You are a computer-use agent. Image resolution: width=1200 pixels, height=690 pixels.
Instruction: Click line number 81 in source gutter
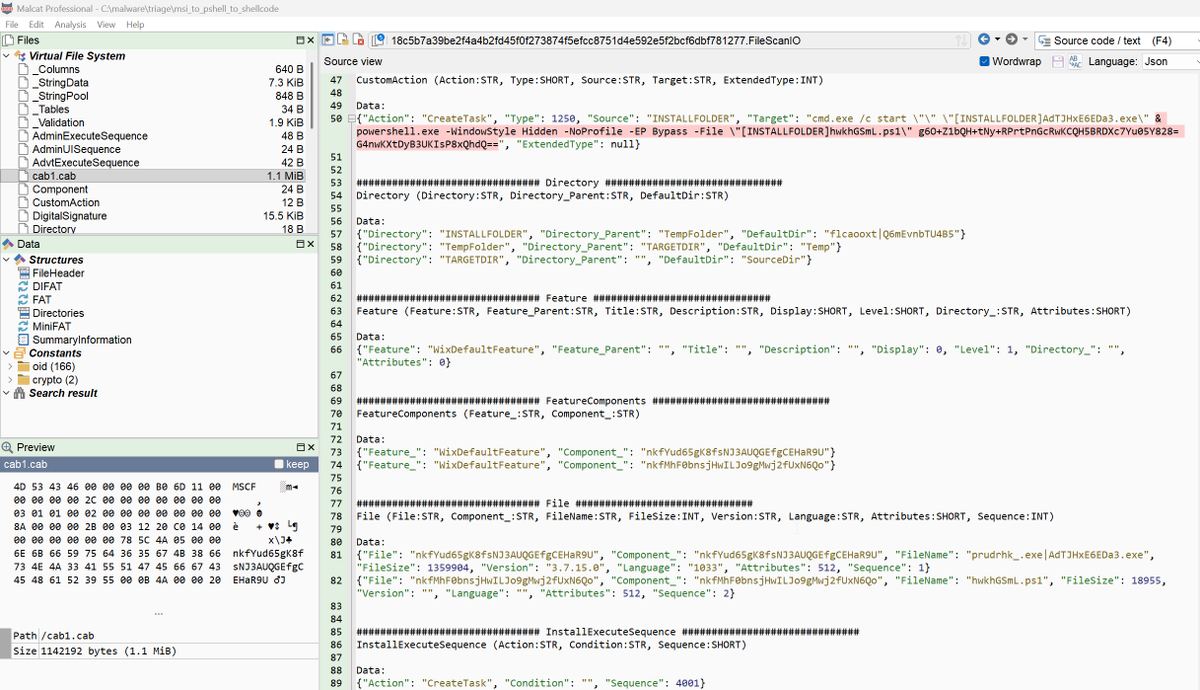tap(335, 554)
